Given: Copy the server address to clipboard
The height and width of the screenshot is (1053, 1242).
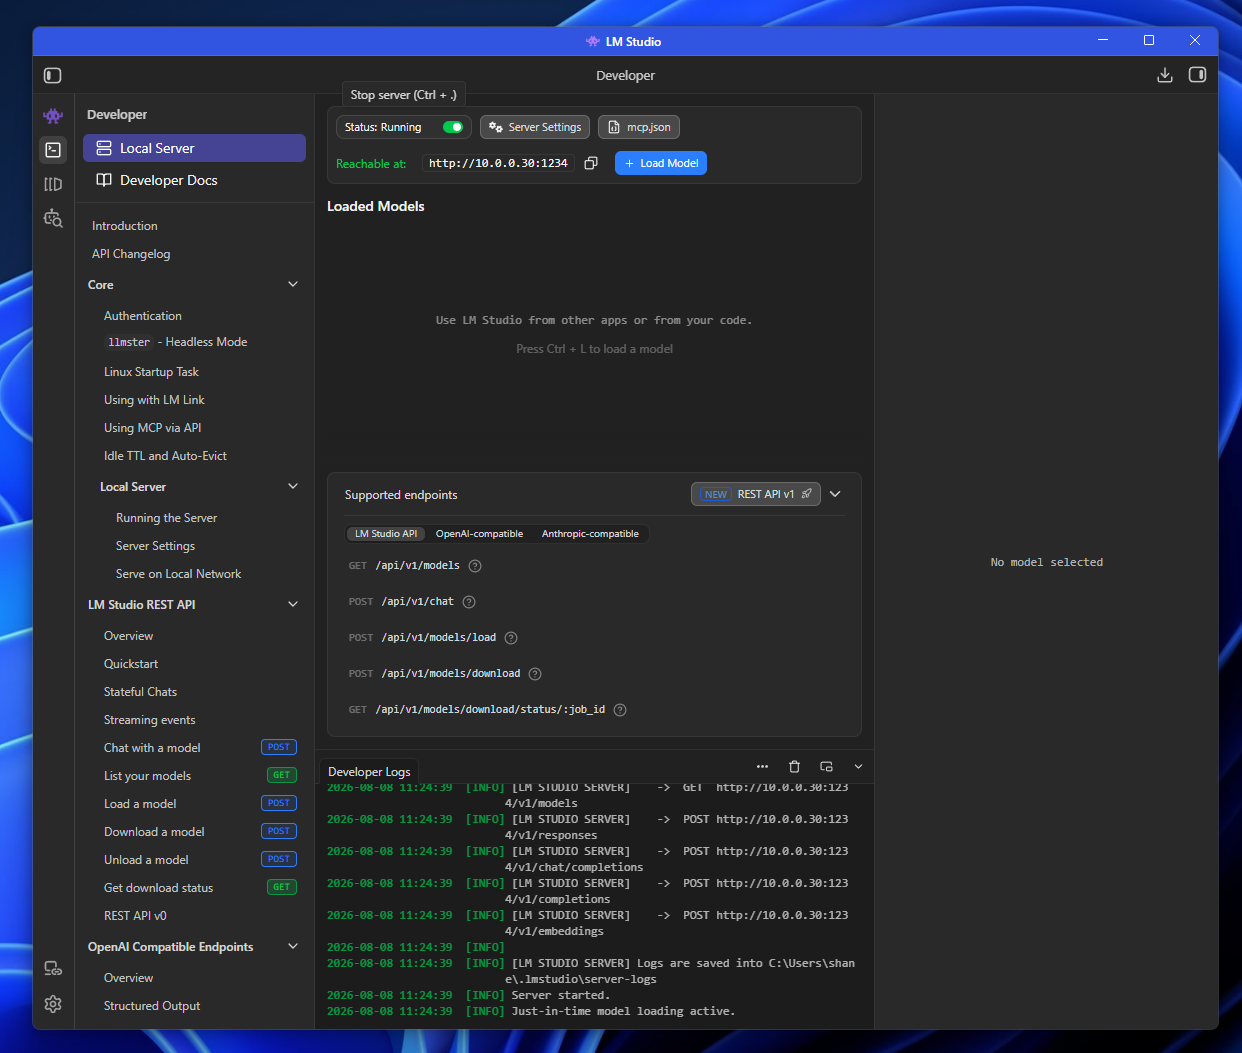Looking at the screenshot, I should [x=591, y=163].
